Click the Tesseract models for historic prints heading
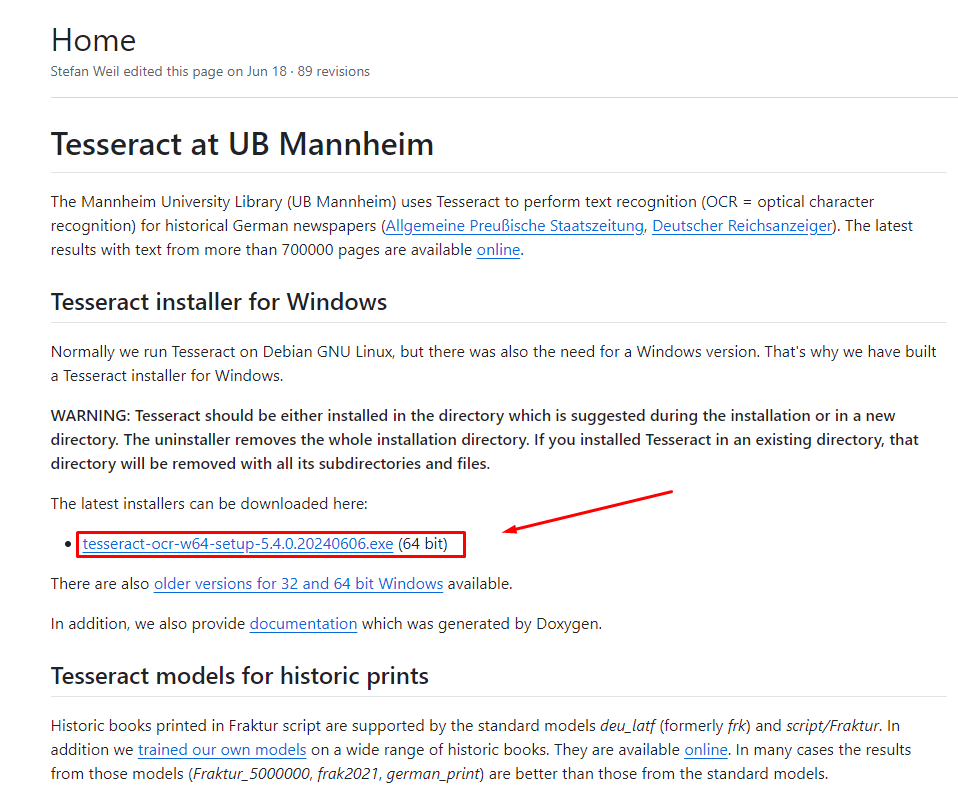This screenshot has width=958, height=799. [x=239, y=676]
